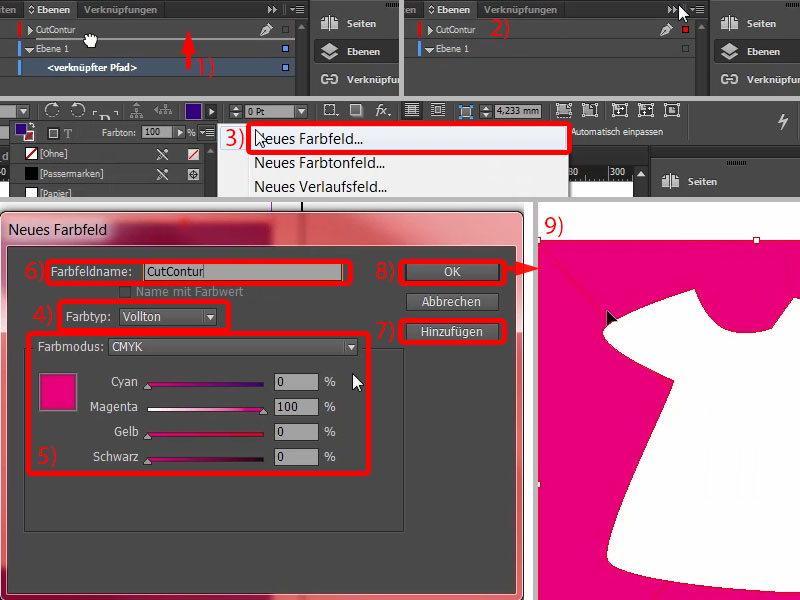Collapse right Ebene 1 layer triangle
This screenshot has height=600, width=800.
(429, 49)
